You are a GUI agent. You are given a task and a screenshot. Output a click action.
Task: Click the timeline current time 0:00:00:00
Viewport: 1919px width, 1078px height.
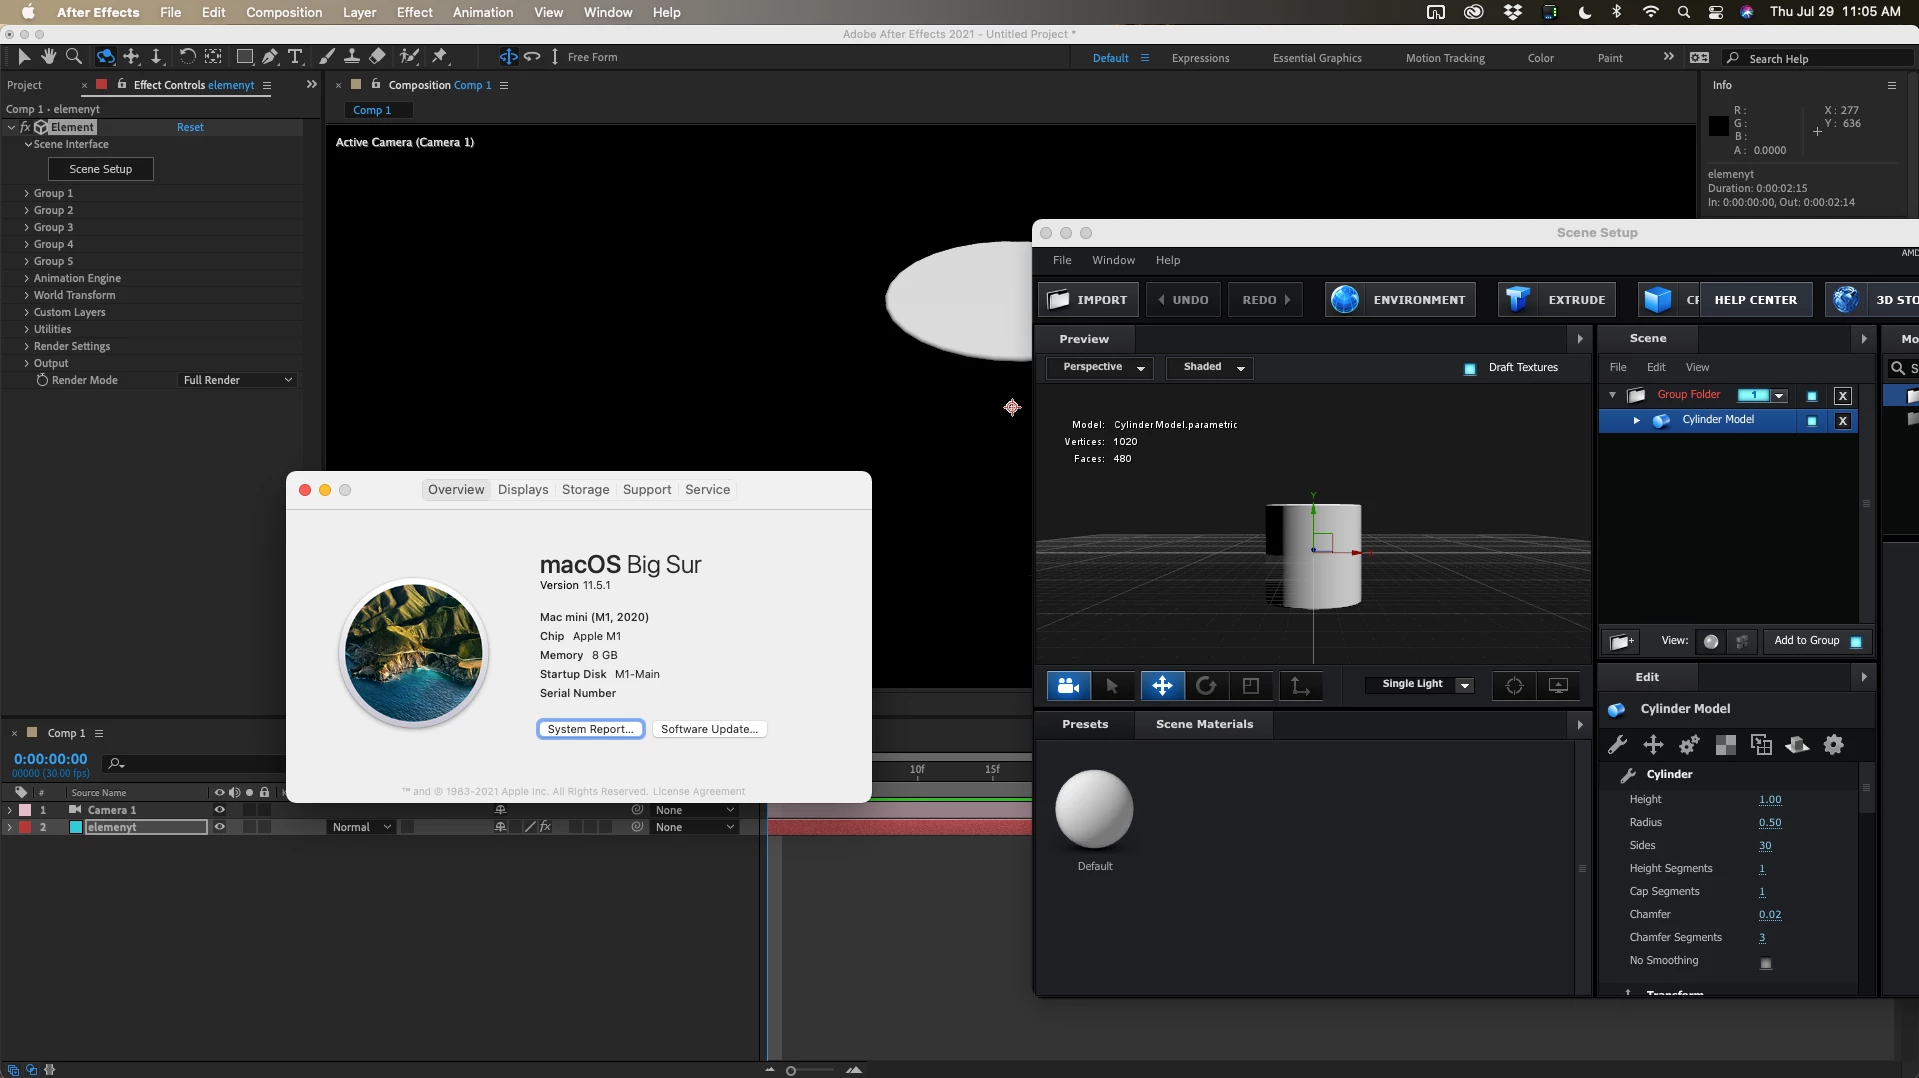(x=50, y=759)
